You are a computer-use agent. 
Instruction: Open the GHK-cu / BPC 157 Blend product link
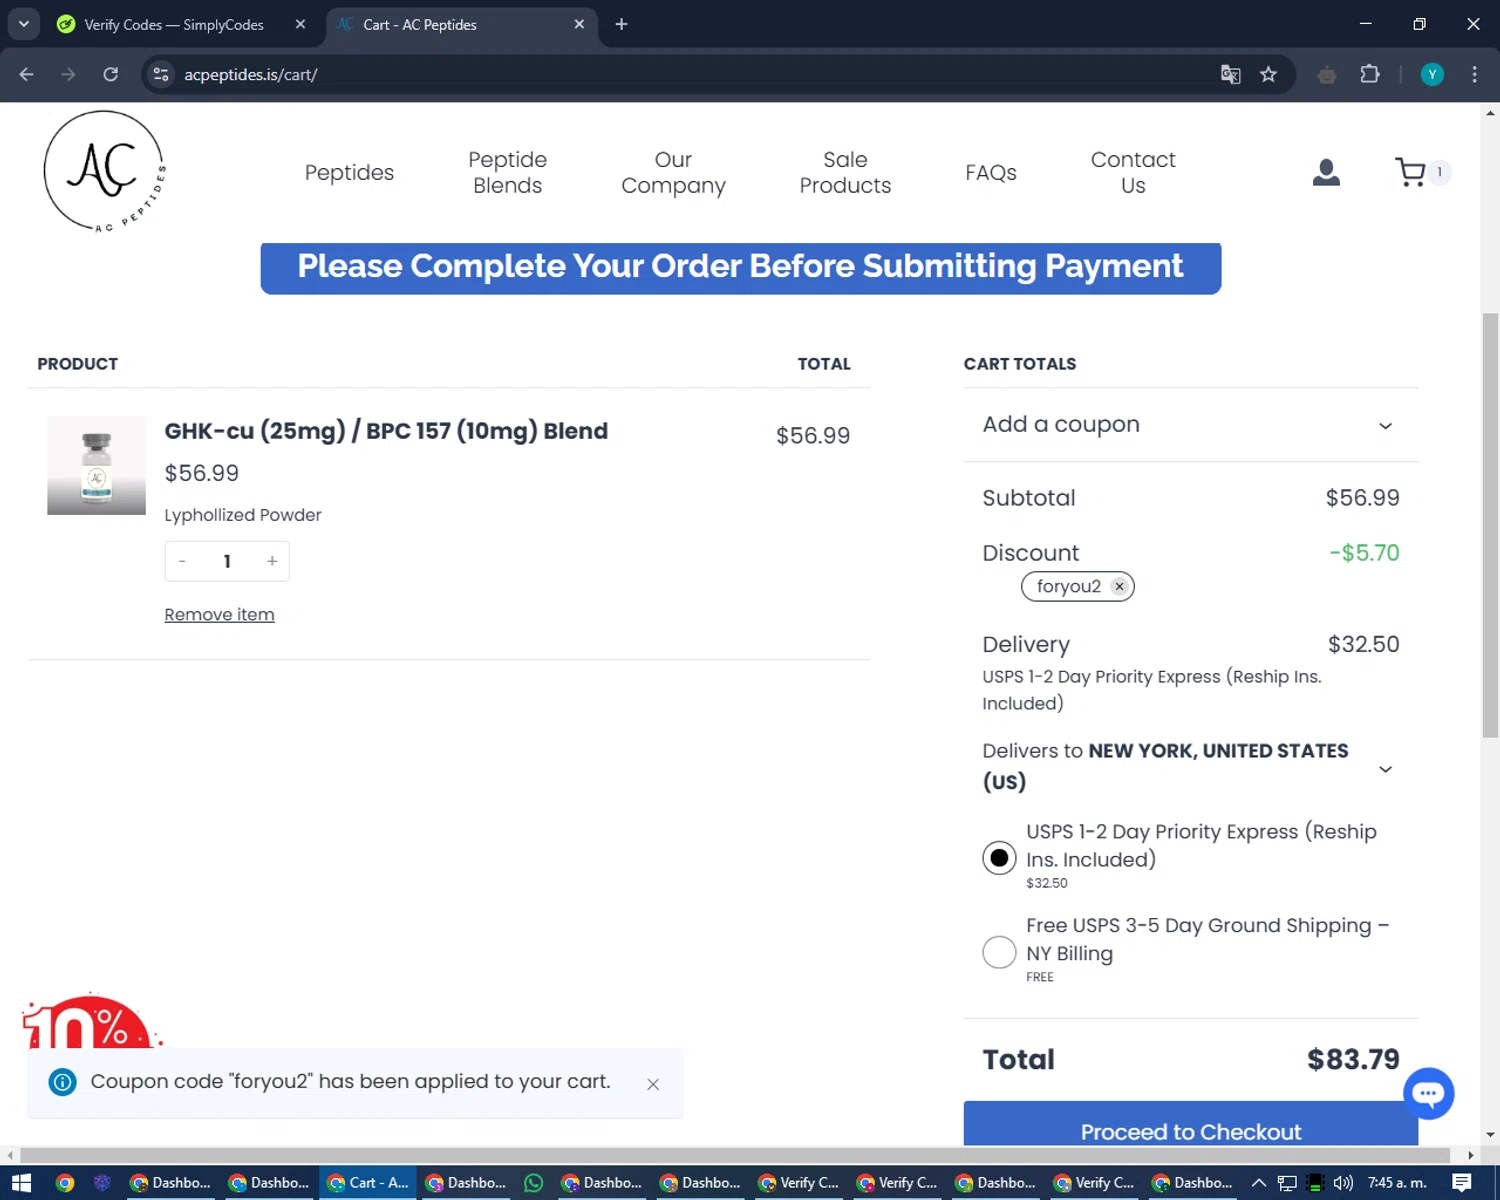tap(386, 431)
